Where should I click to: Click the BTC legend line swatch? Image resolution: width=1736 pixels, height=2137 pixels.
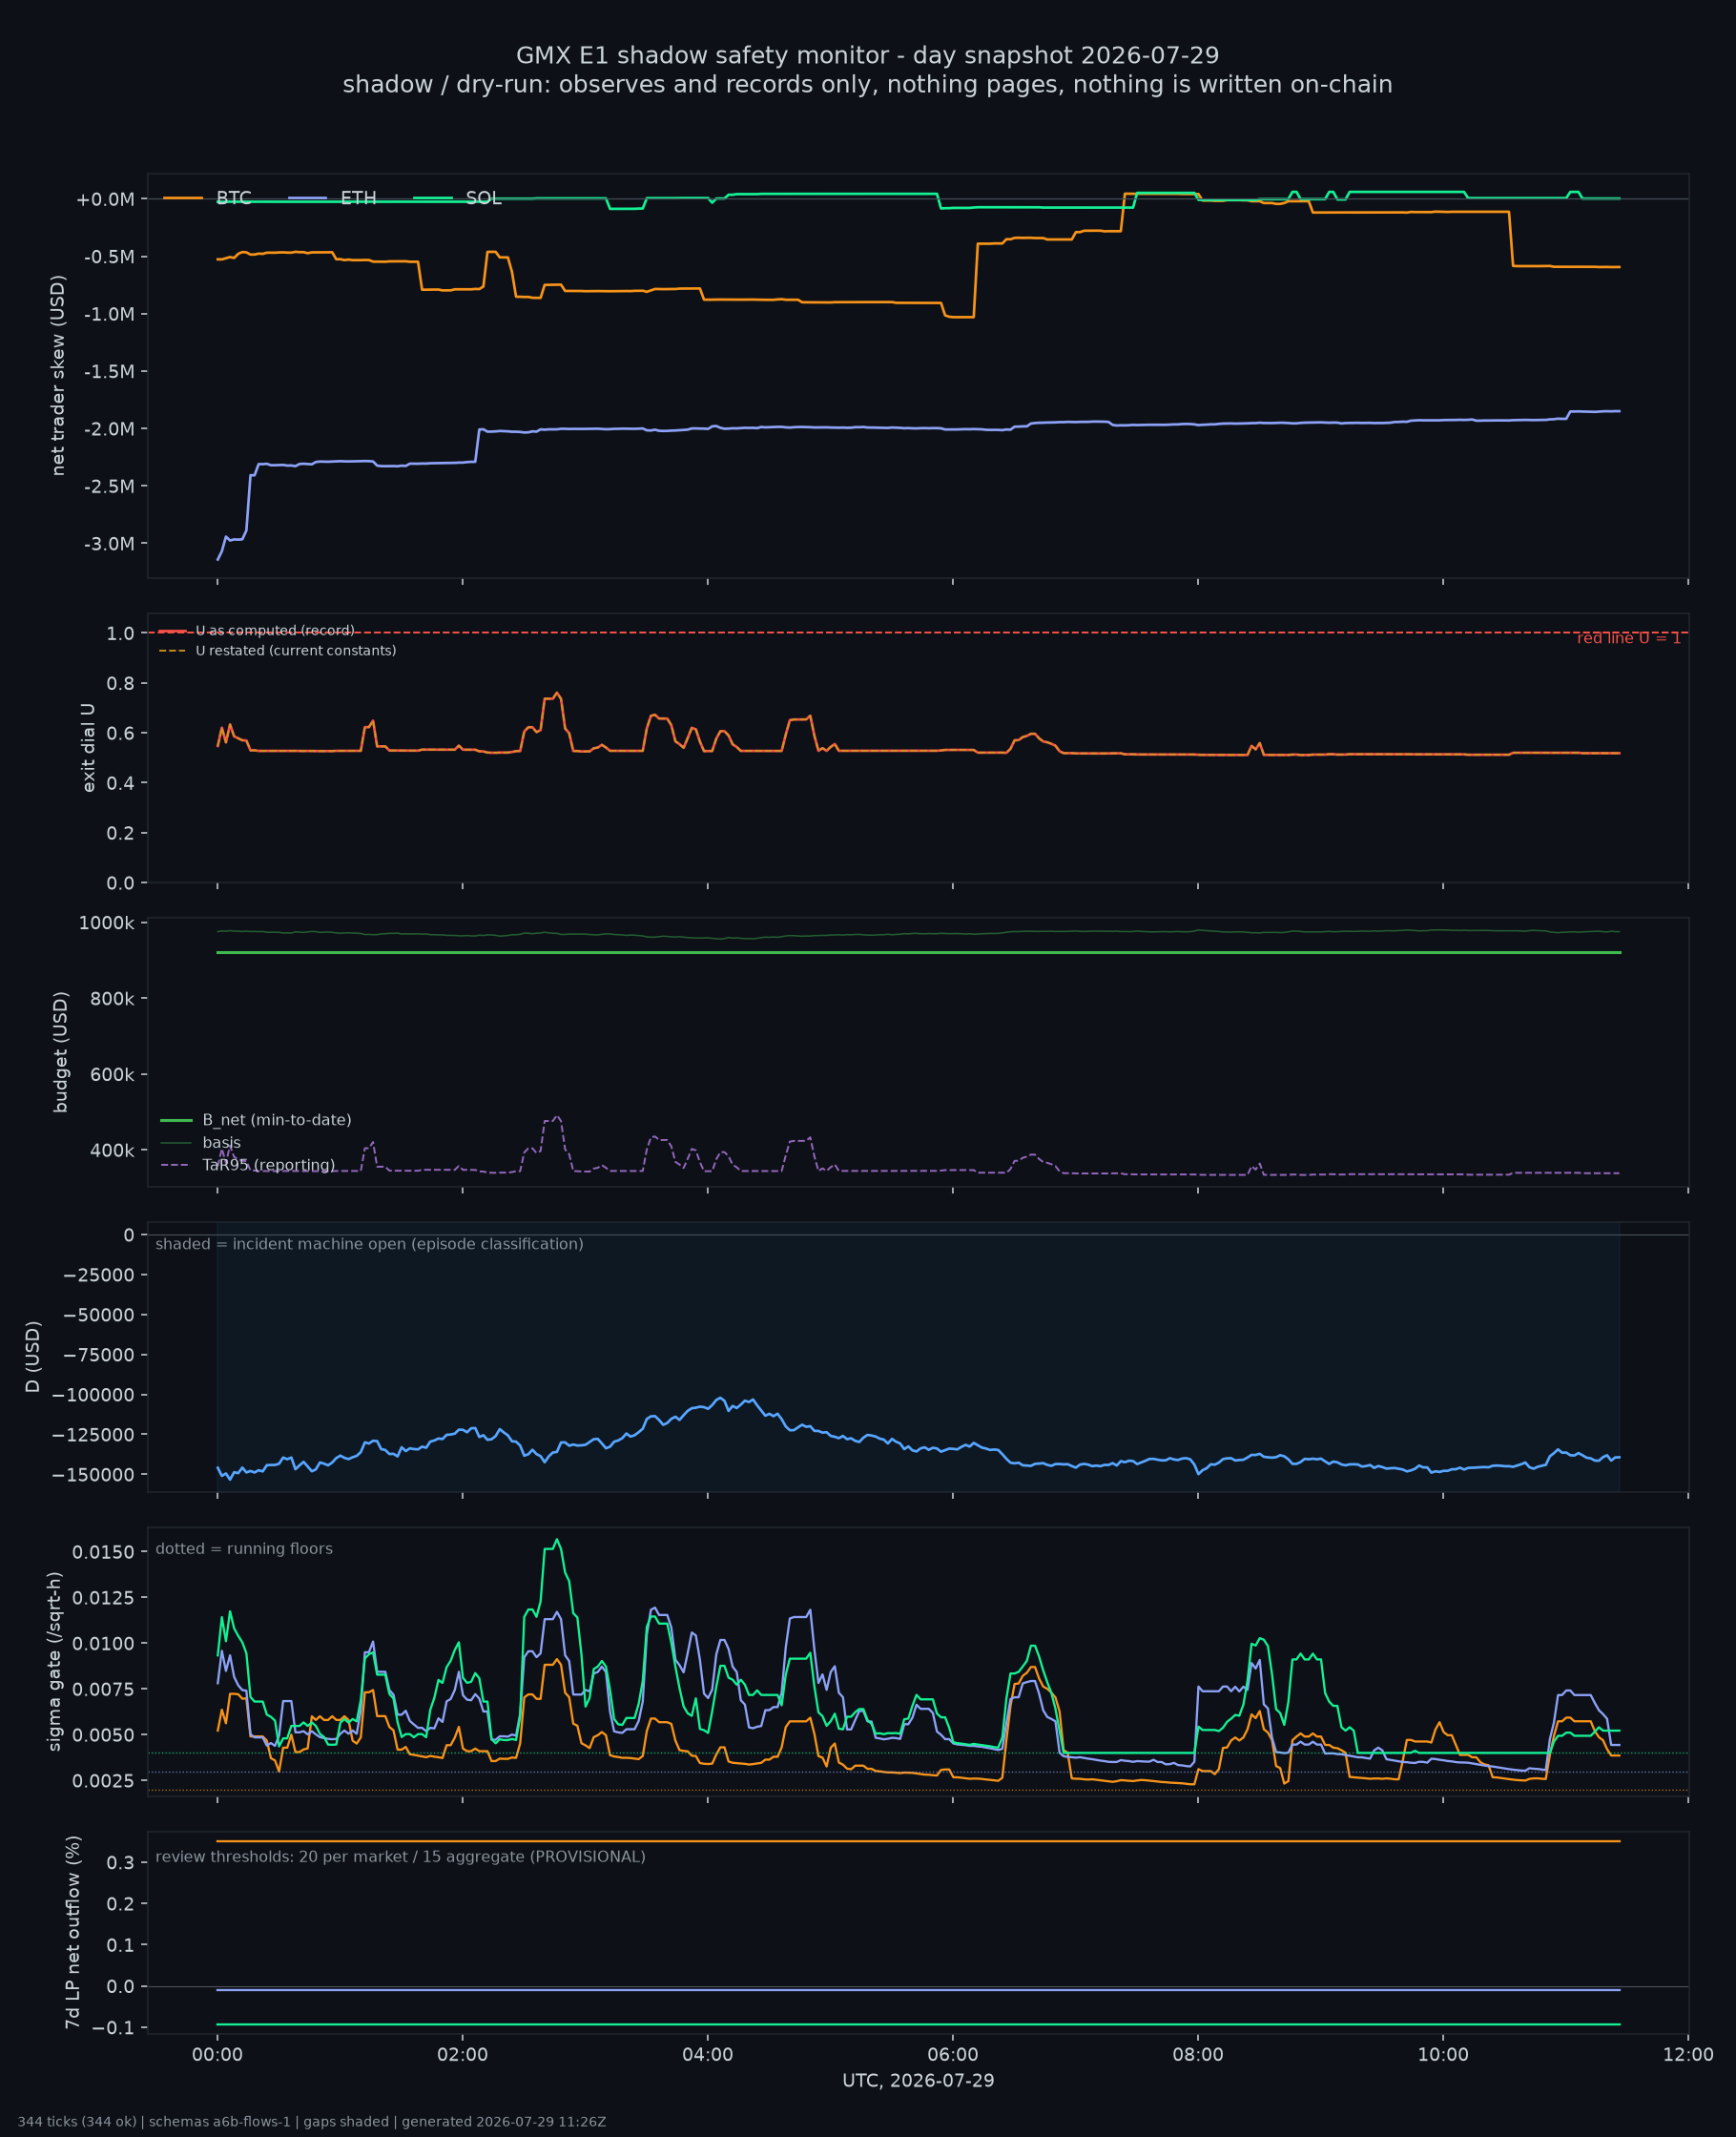pos(183,198)
